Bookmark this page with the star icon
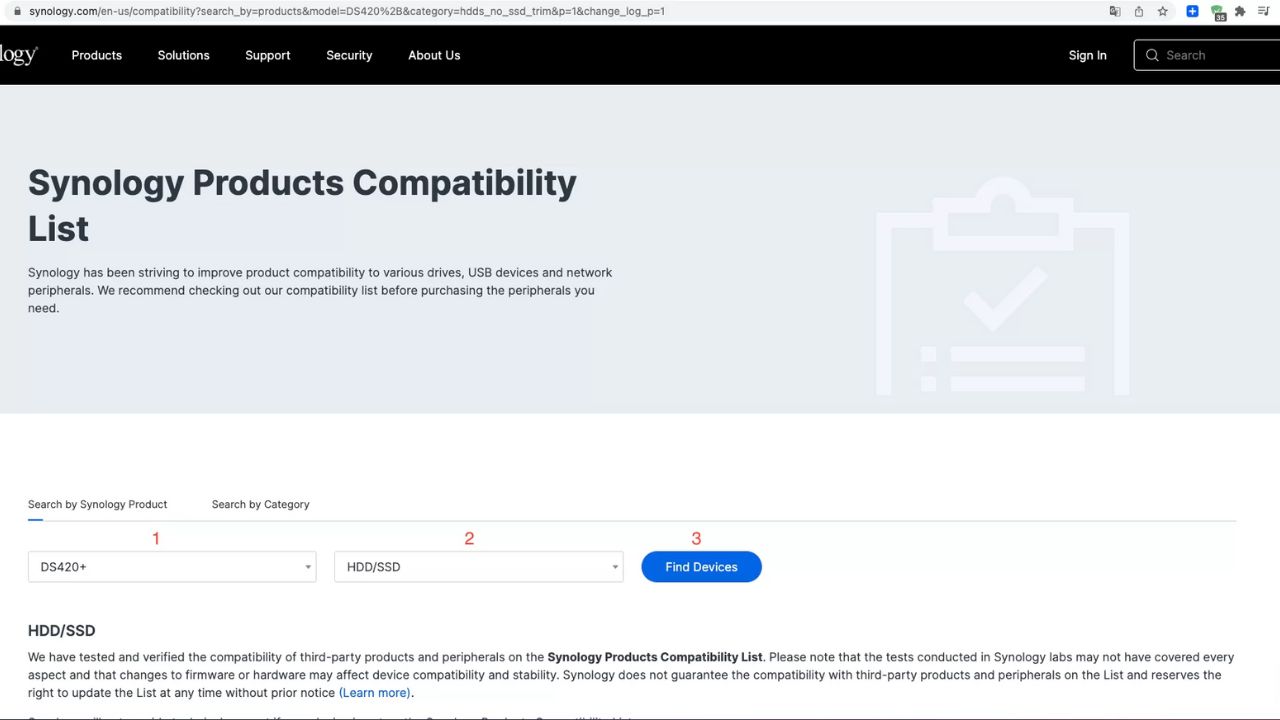 coord(1163,11)
